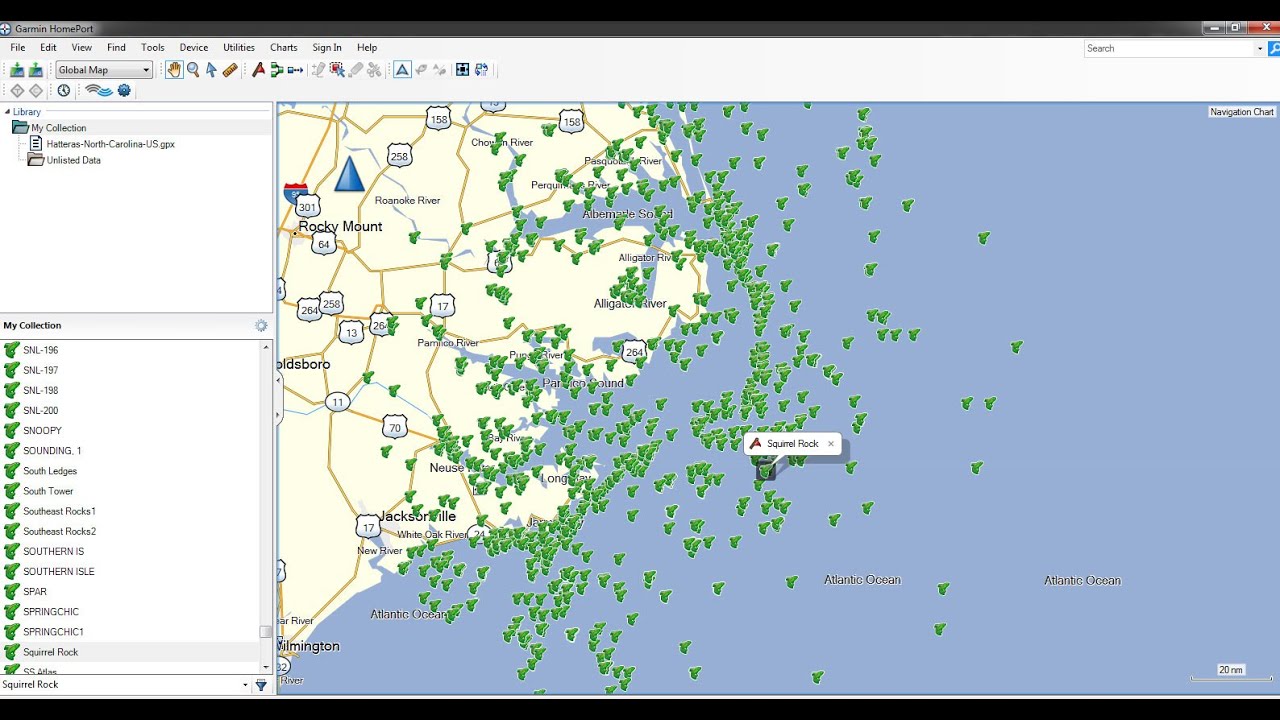Close the Squirrel Rock map popup
1280x720 pixels.
[830, 444]
